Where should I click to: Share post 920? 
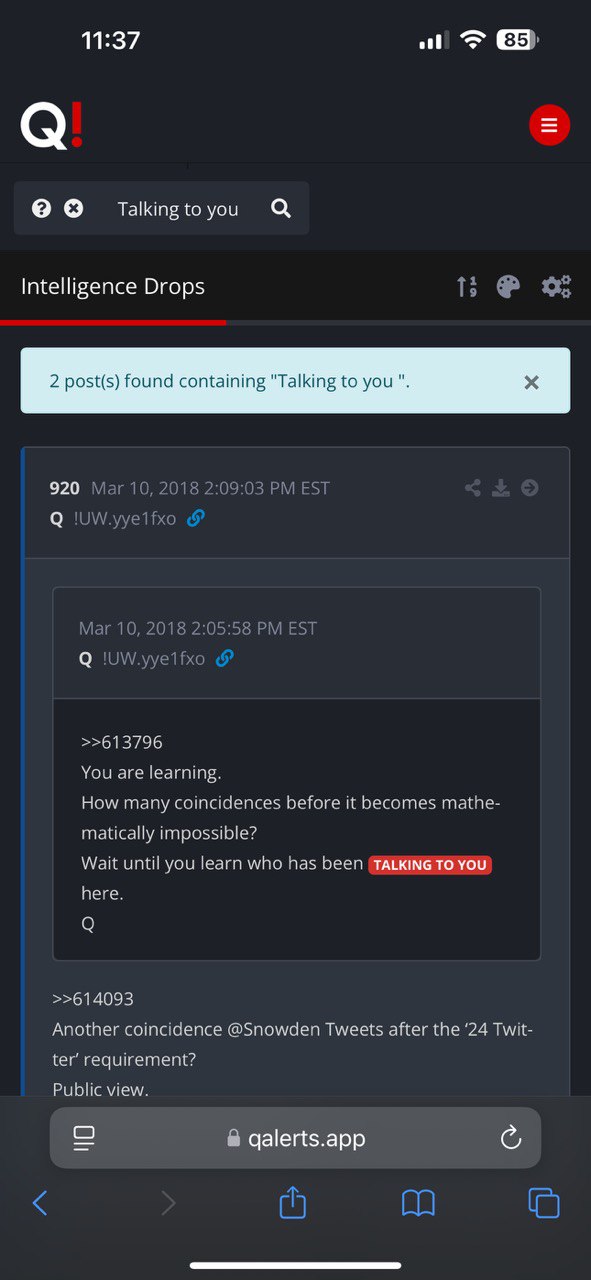click(473, 488)
